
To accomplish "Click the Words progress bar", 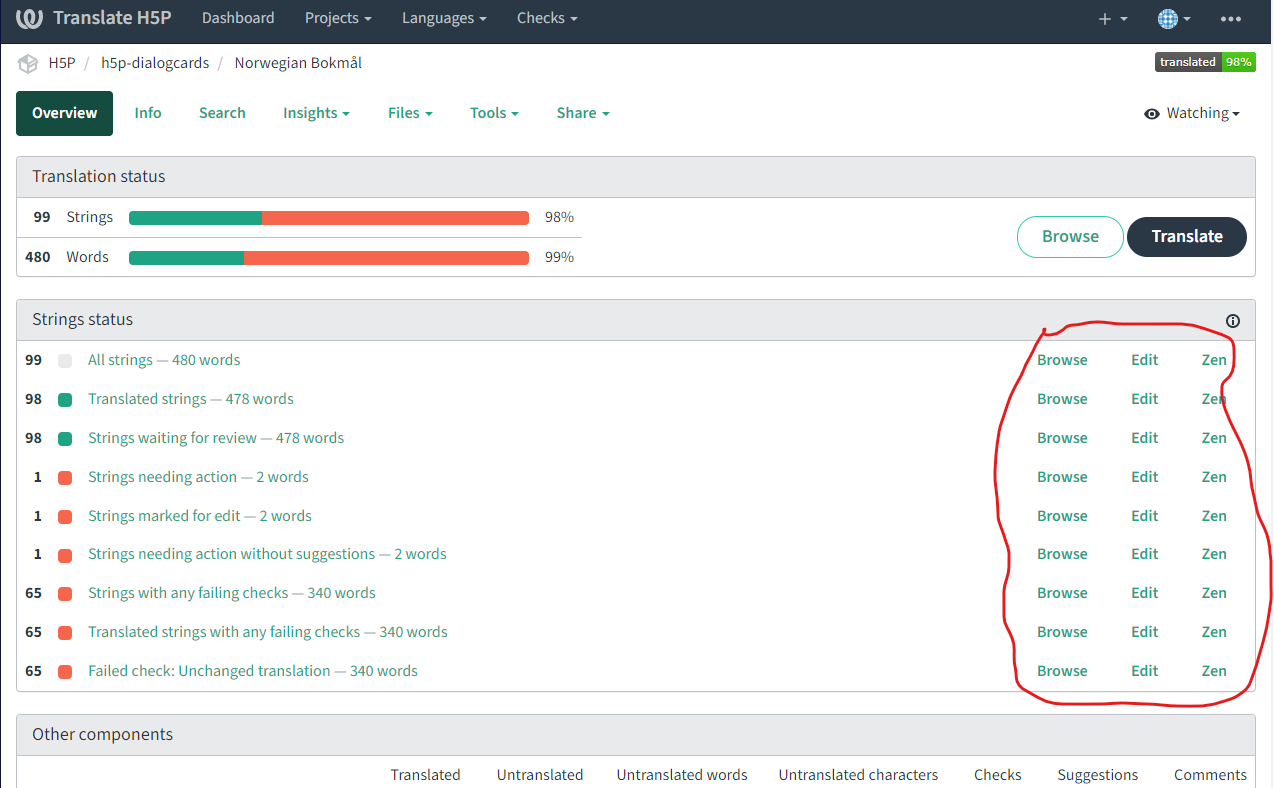I will click(329, 258).
